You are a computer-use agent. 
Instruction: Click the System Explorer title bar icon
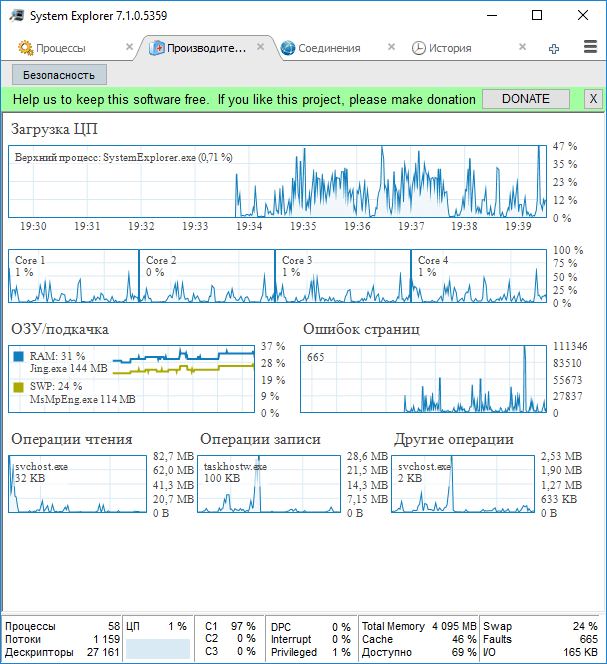click(x=17, y=16)
